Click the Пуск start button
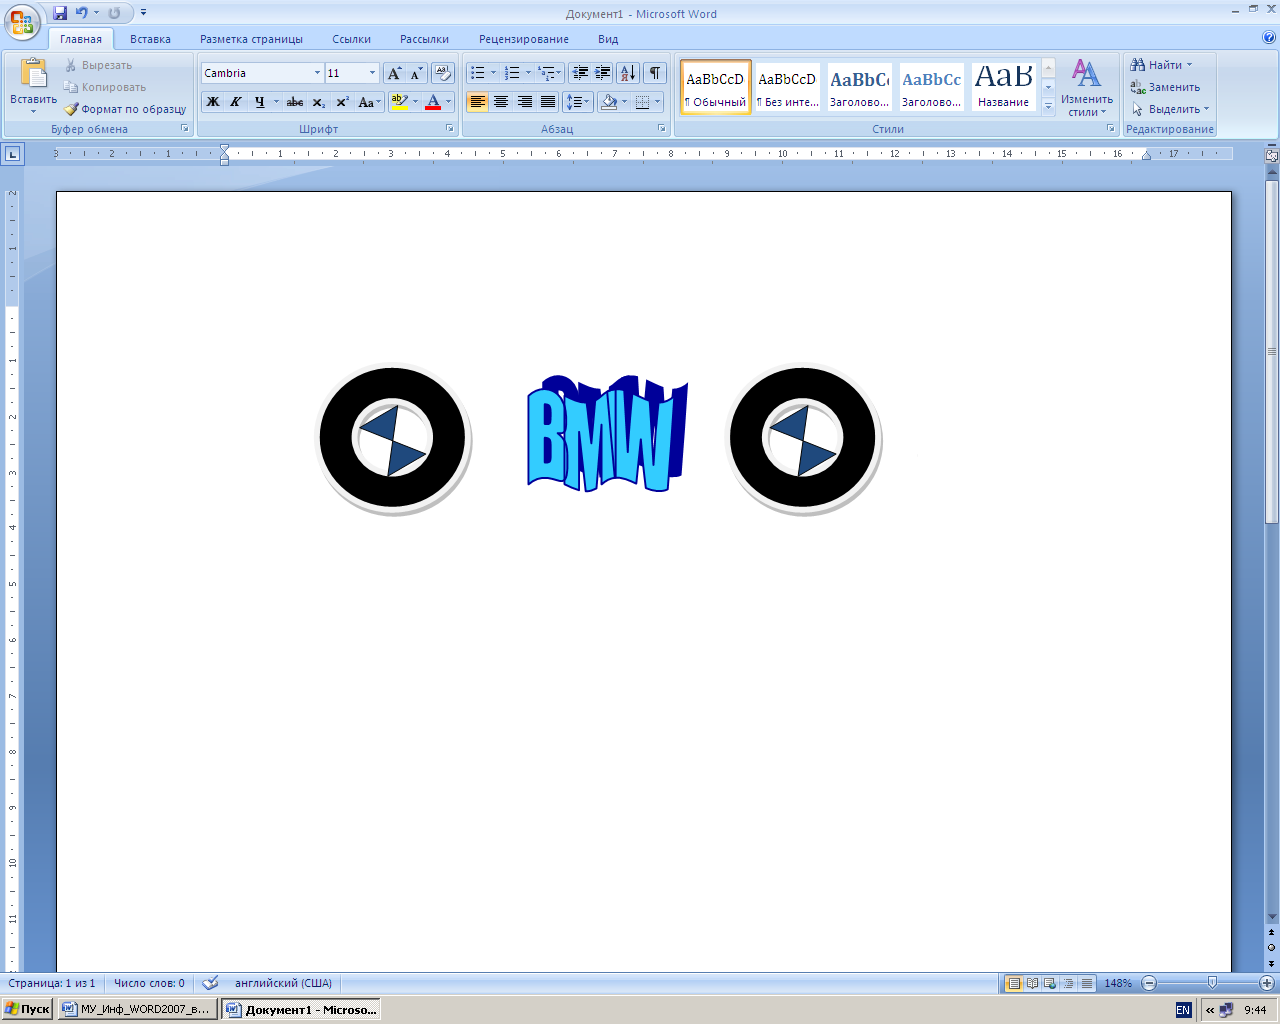The image size is (1280, 1024). coord(27,1009)
